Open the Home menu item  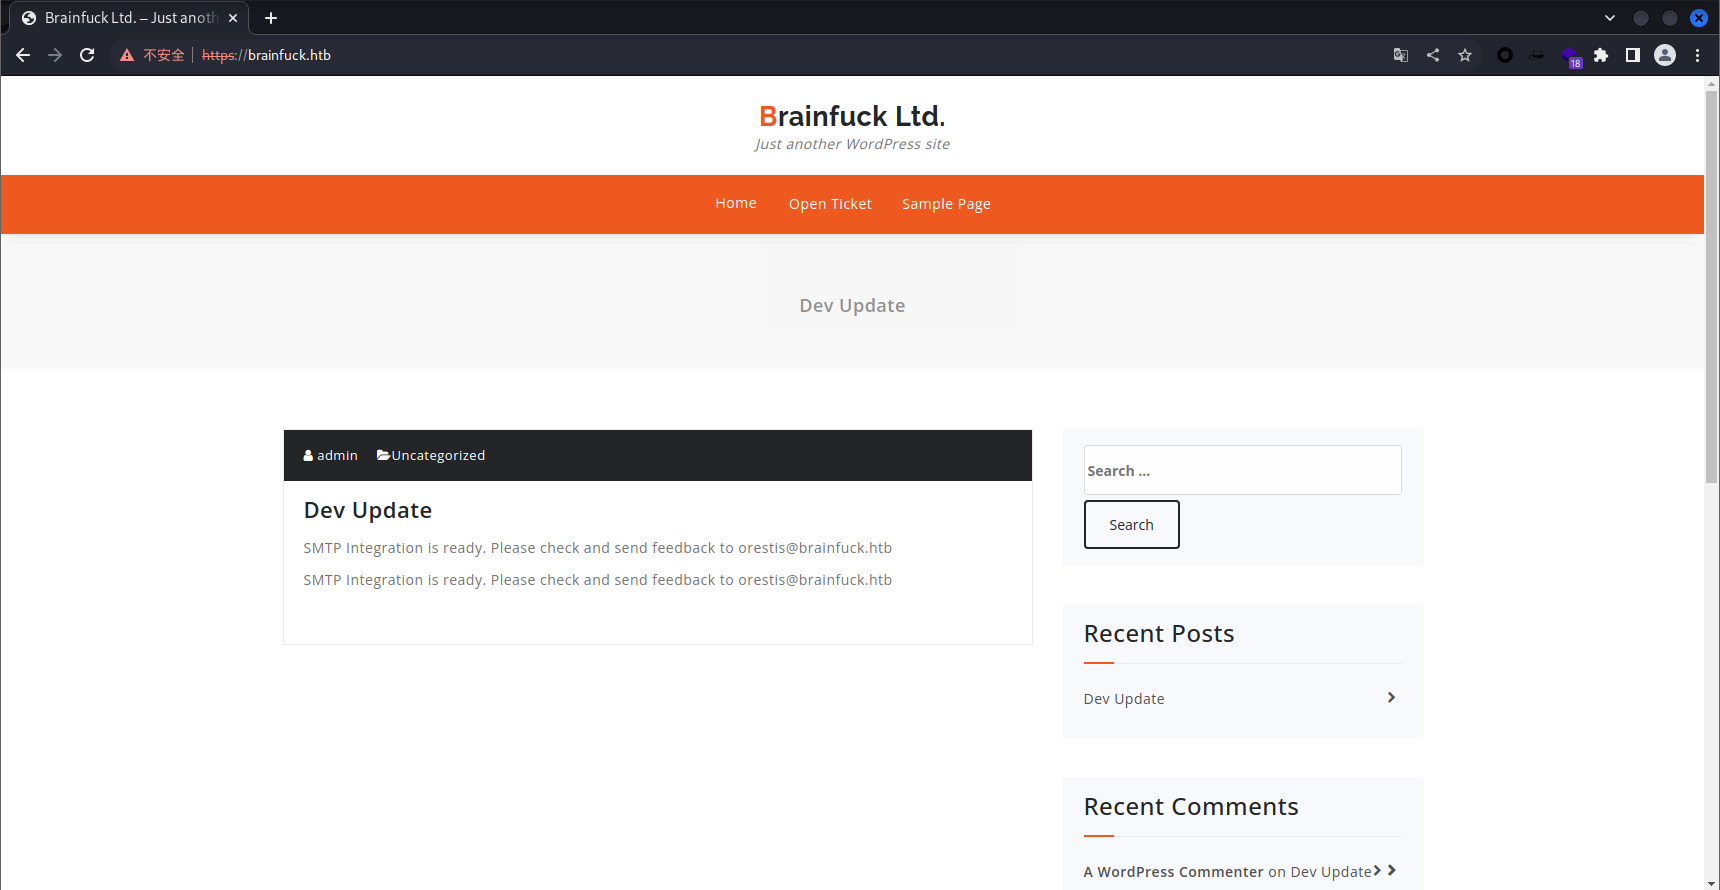click(736, 203)
